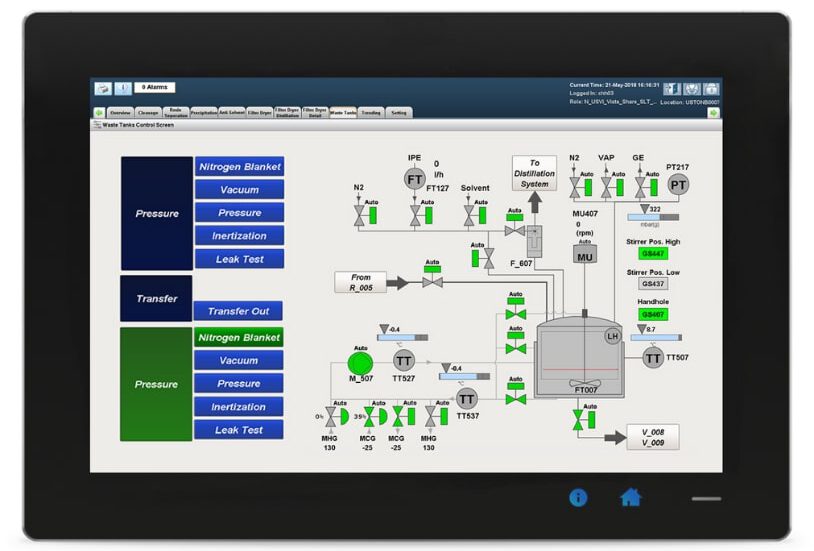Open the From R_005 link box

(361, 282)
